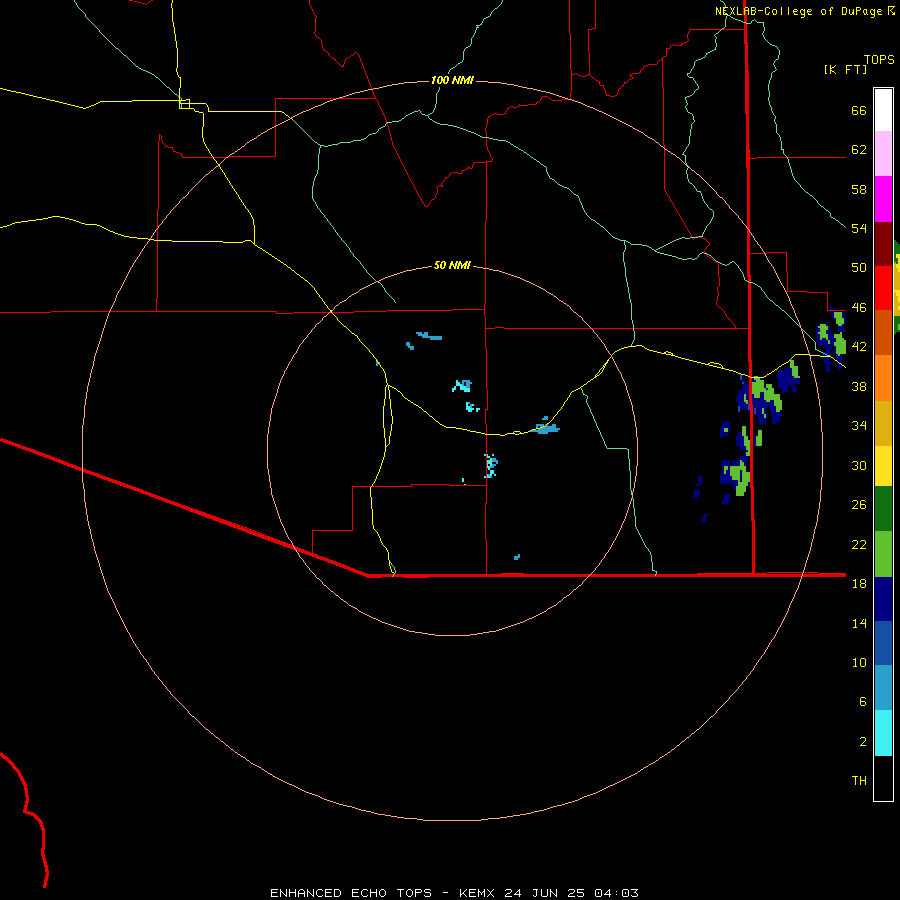Click the white swatch in the tops legend

click(883, 110)
